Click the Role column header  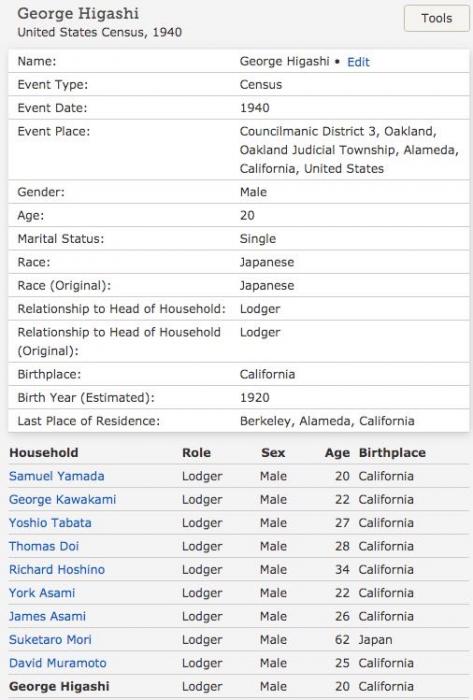pos(196,453)
